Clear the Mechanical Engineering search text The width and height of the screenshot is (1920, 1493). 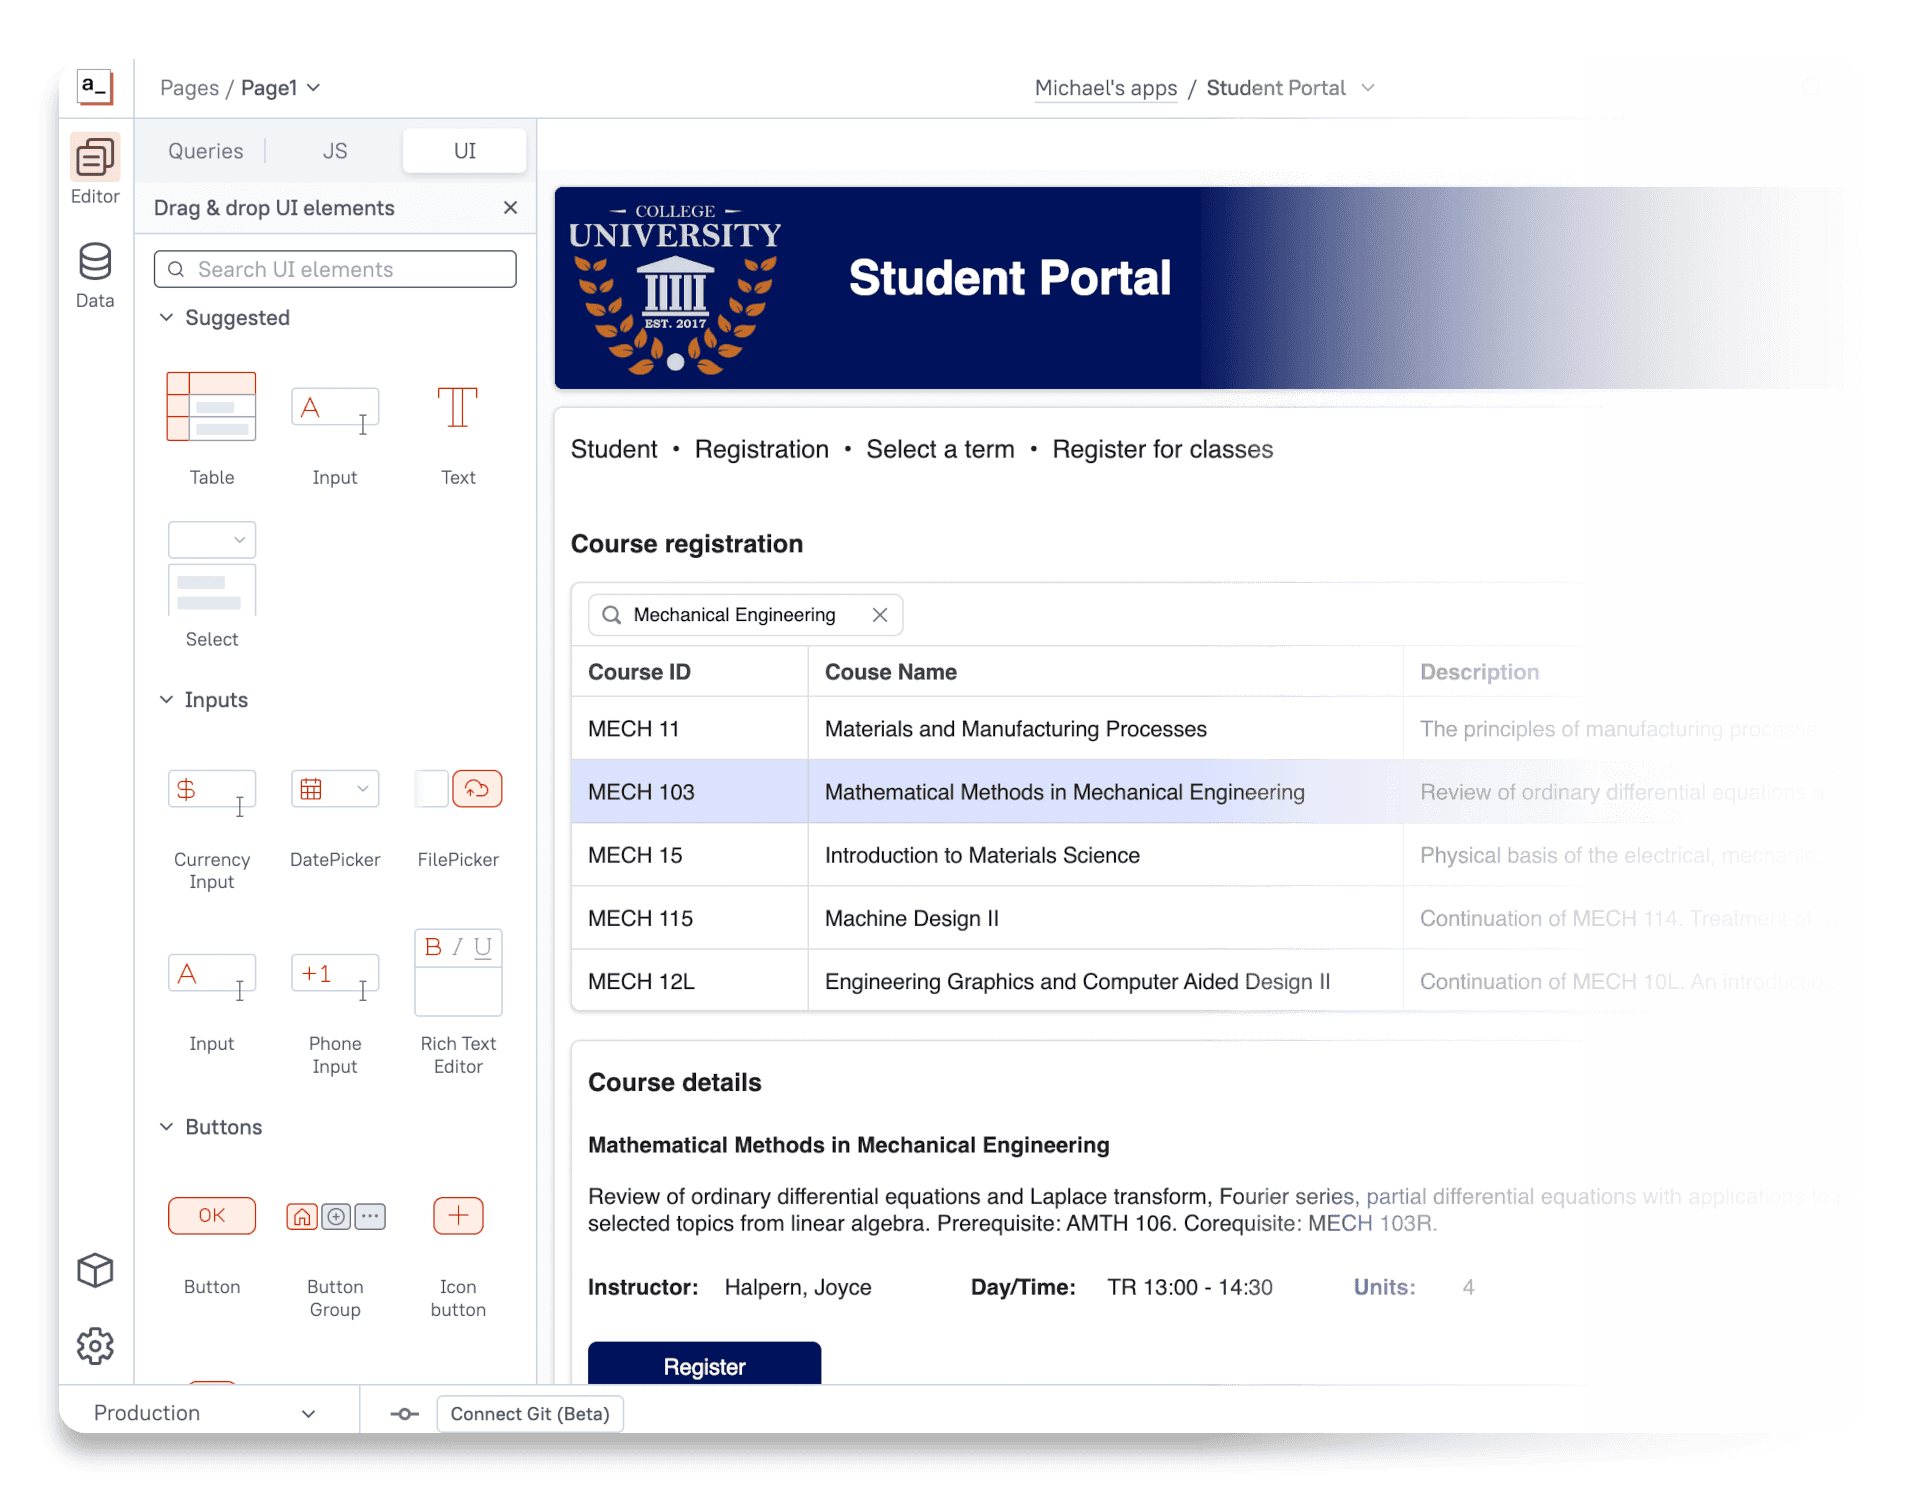tap(880, 615)
